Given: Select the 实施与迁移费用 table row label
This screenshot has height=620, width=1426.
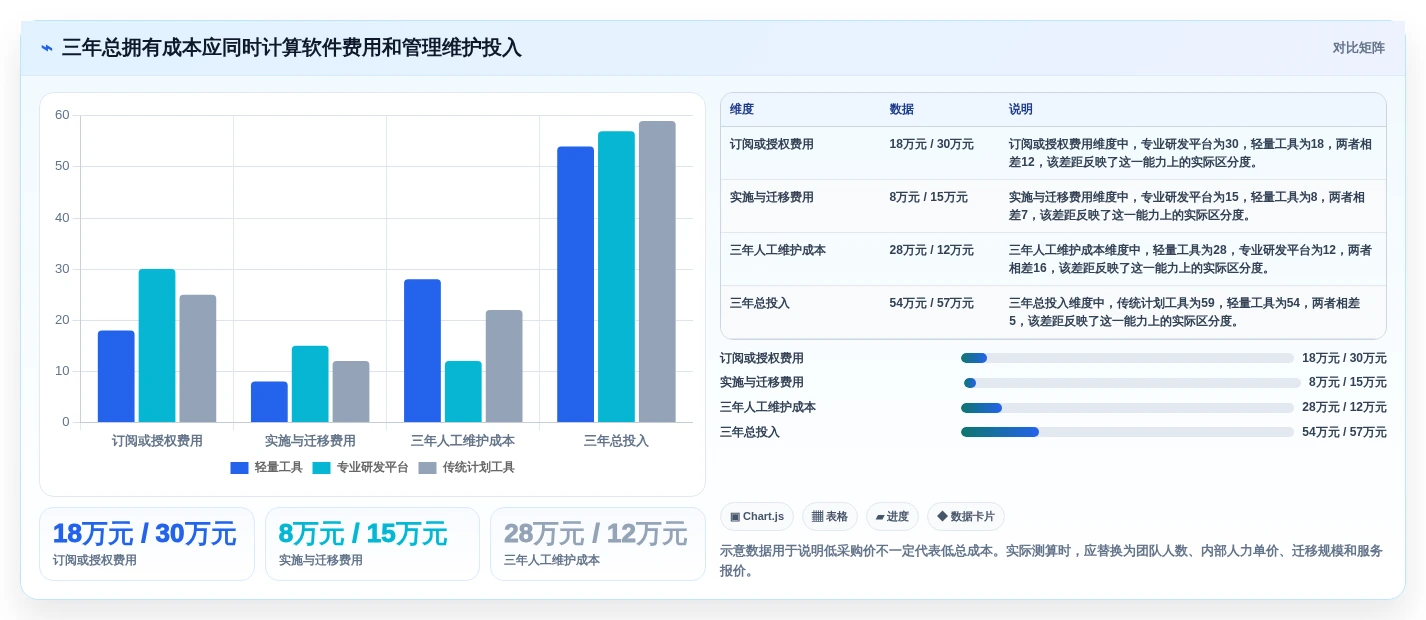Looking at the screenshot, I should pos(771,197).
